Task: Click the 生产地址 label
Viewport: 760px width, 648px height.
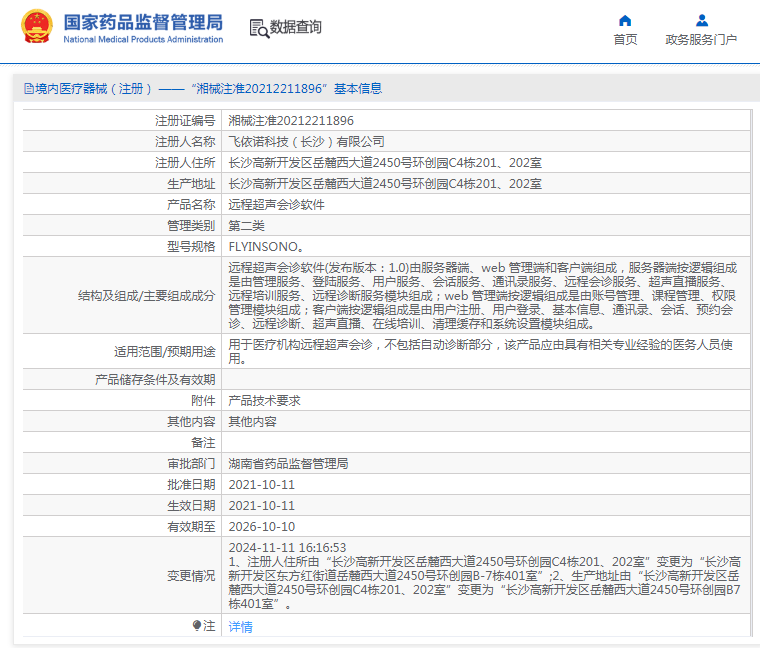Action: (x=191, y=184)
